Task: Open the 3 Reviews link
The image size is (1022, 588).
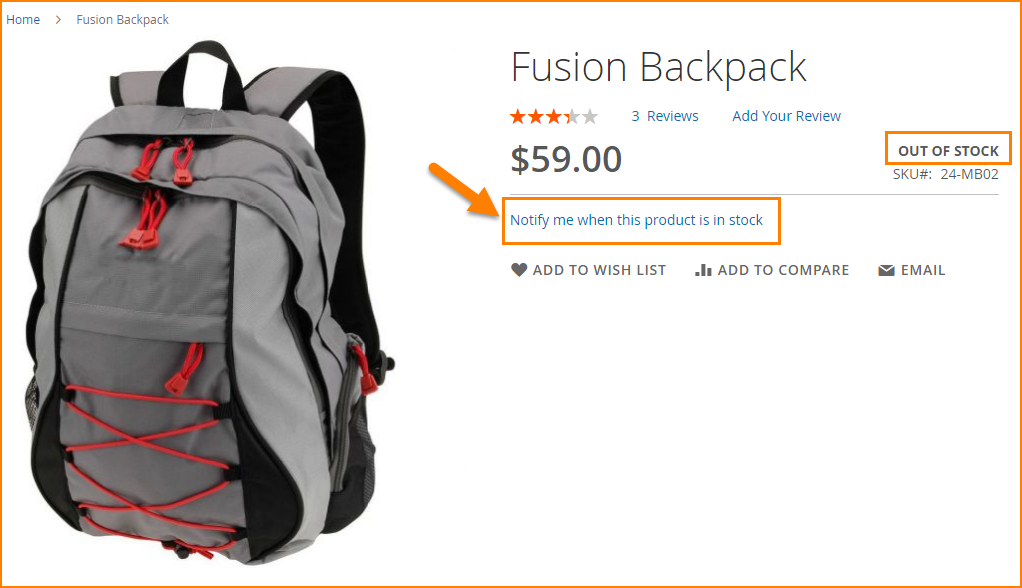Action: (665, 116)
